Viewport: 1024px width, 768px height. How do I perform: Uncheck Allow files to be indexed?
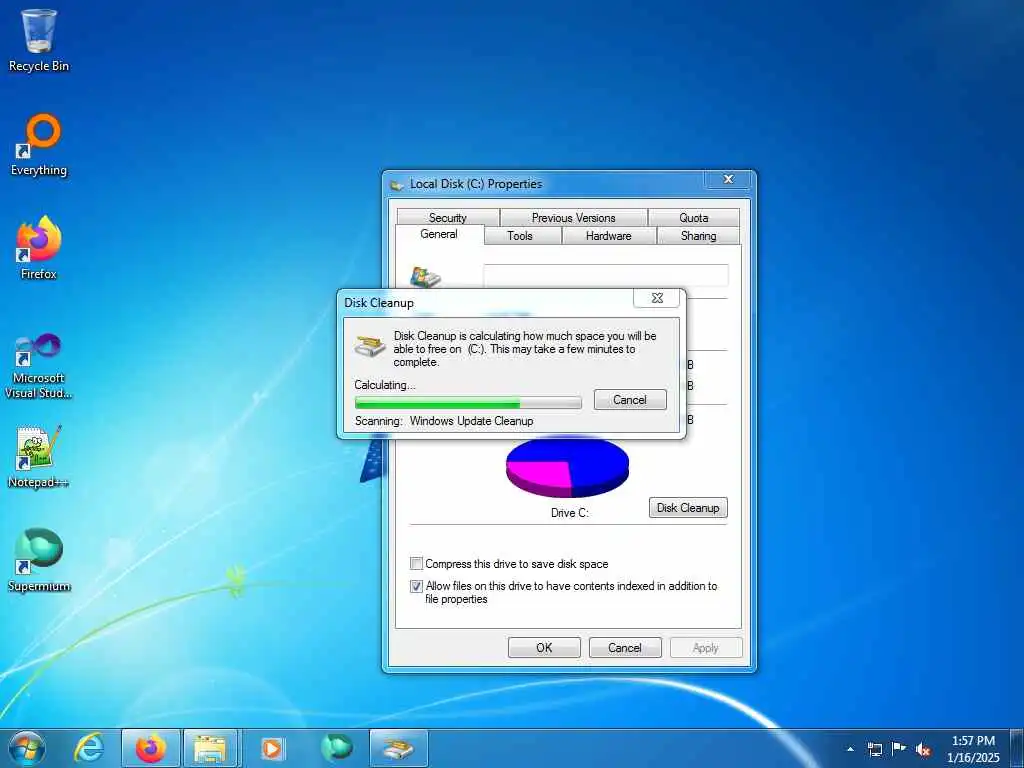point(416,586)
